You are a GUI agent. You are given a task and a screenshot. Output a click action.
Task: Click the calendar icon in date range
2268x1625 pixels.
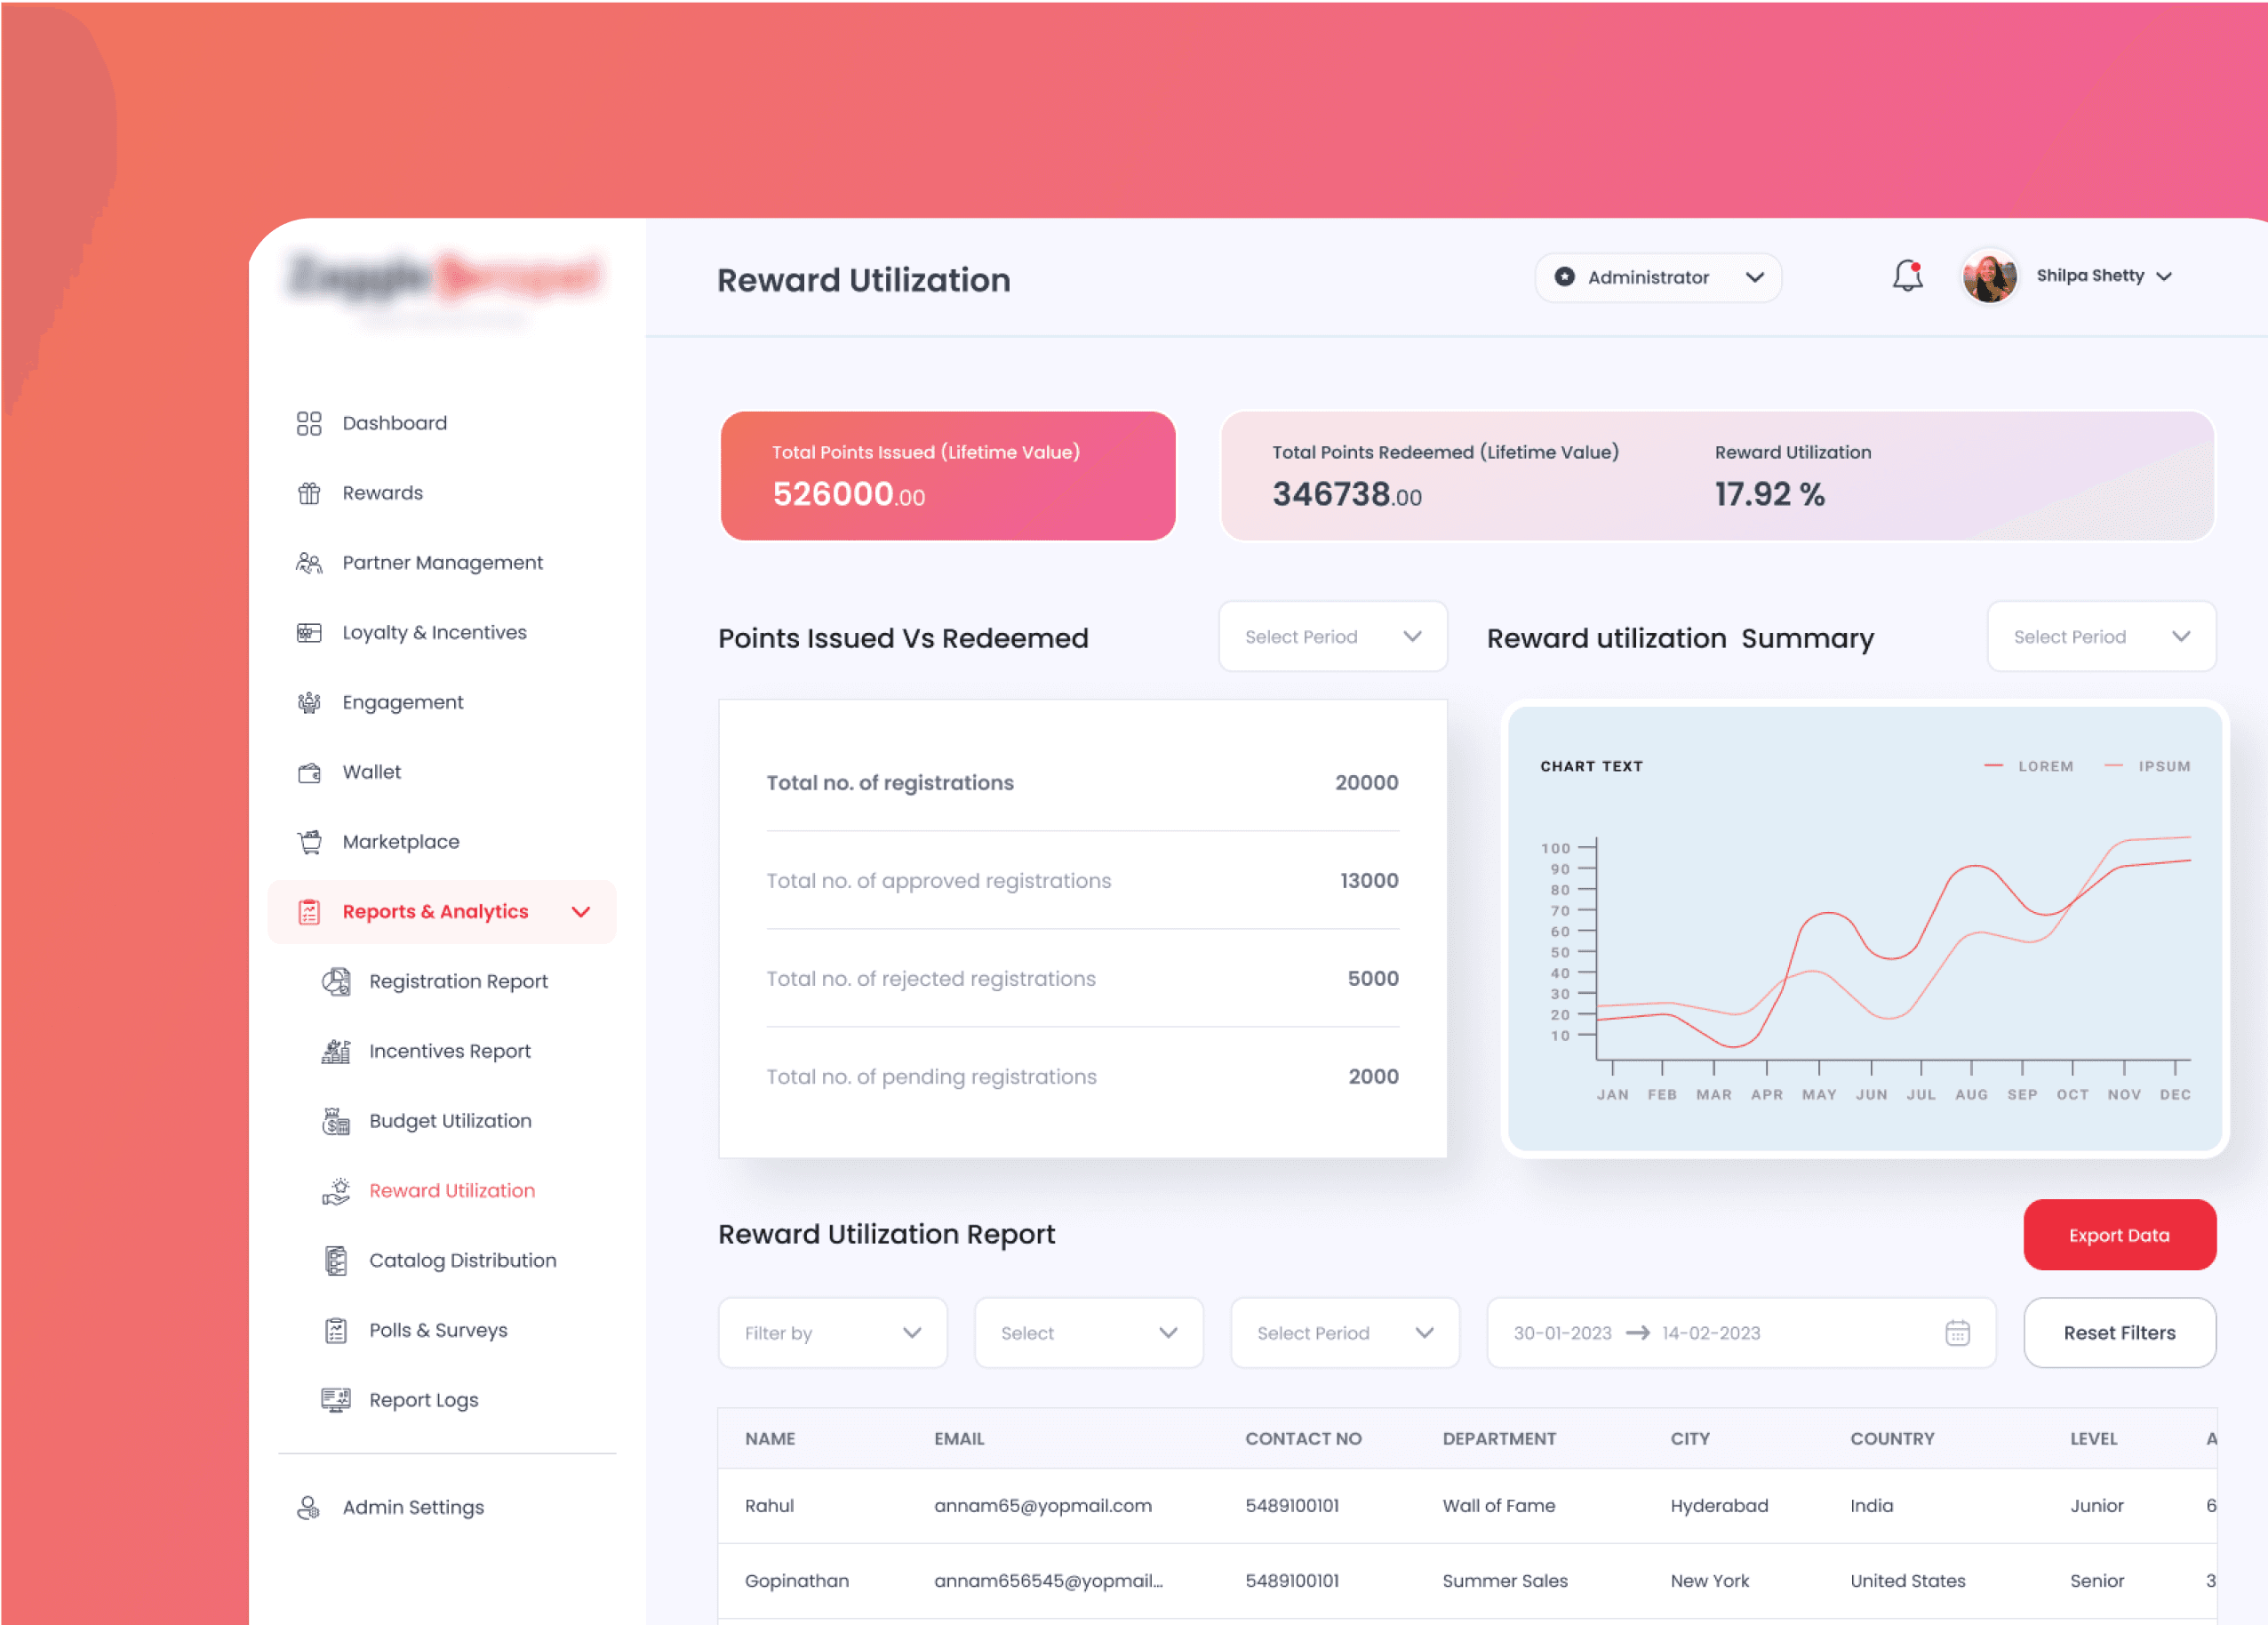click(x=1957, y=1332)
